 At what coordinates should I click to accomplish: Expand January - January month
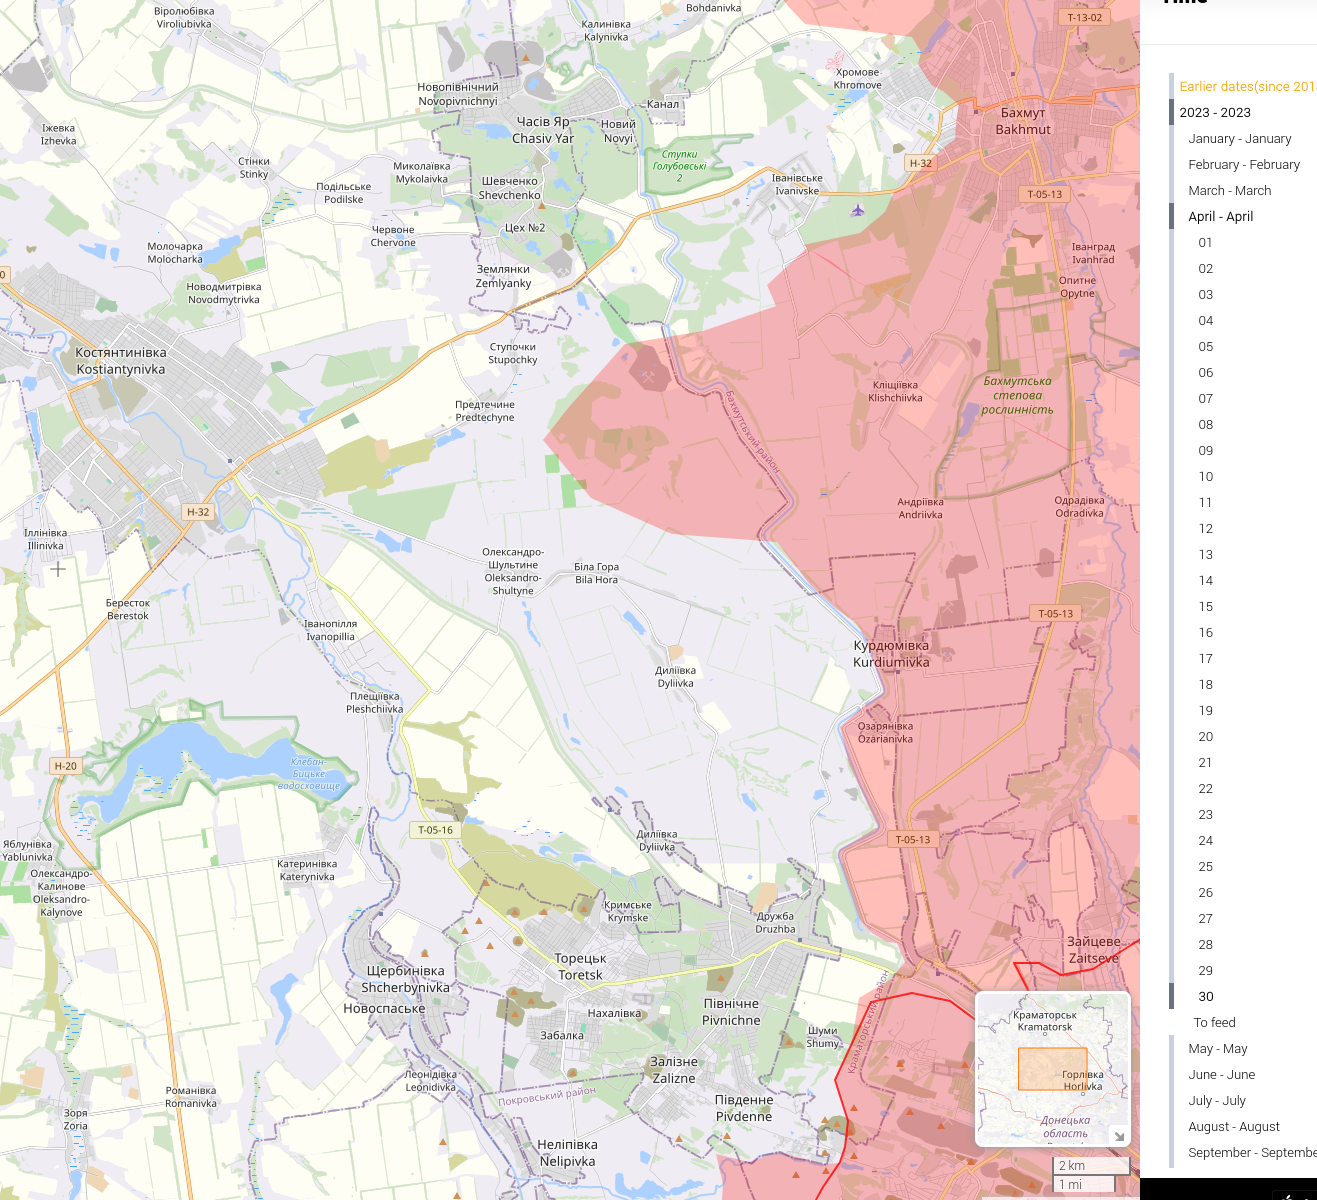1240,139
